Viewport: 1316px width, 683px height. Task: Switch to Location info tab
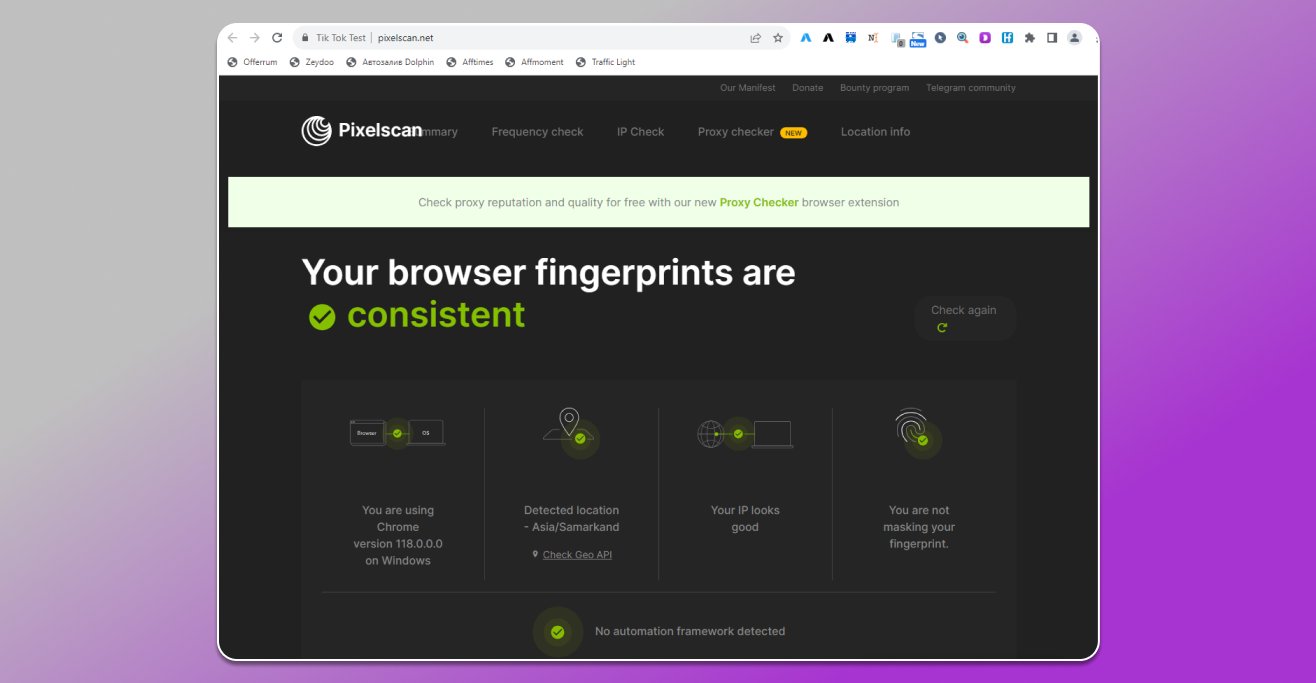click(875, 132)
